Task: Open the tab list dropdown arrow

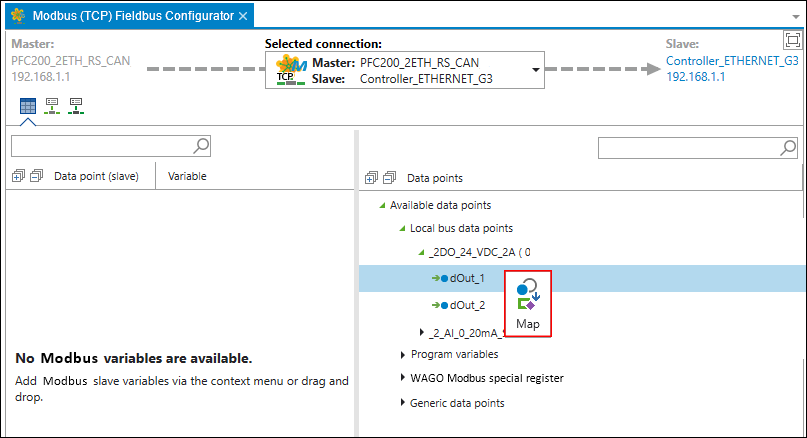Action: click(x=796, y=16)
